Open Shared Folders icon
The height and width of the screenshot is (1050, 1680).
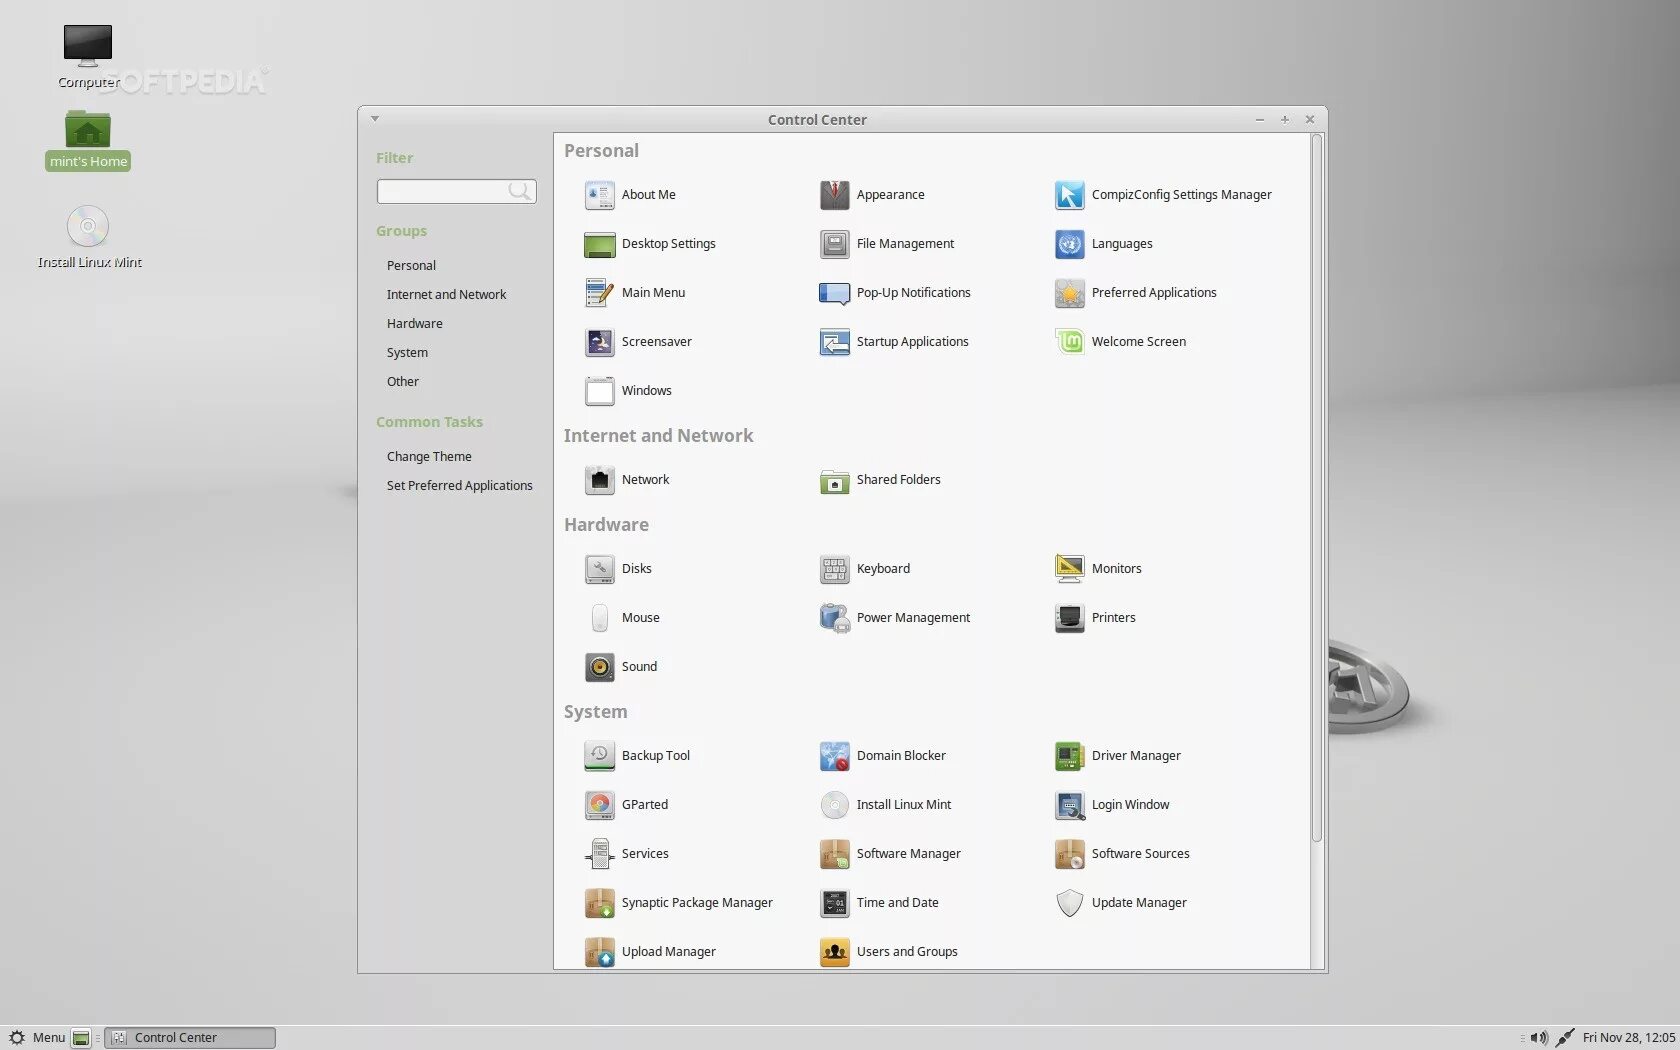[834, 480]
